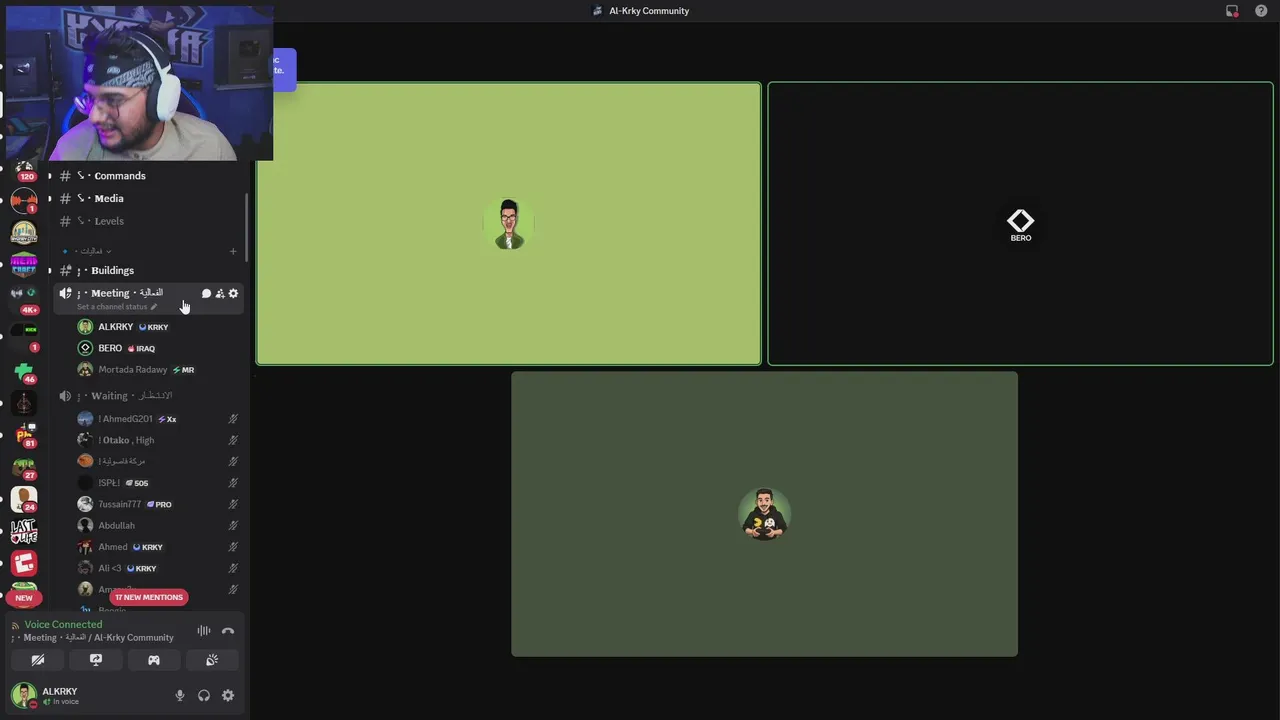1280x720 pixels.
Task: Focus Mortada Radawy's dark green video tile
Action: pos(764,514)
